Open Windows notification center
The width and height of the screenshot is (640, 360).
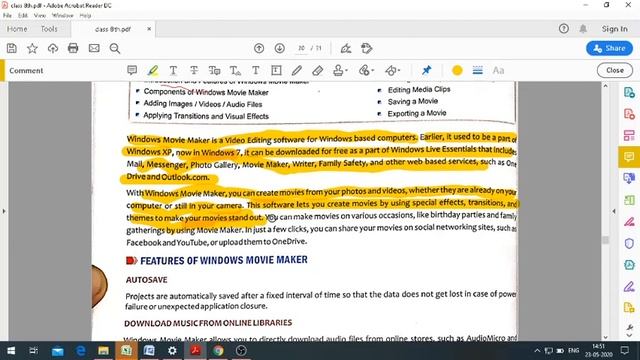(625, 351)
